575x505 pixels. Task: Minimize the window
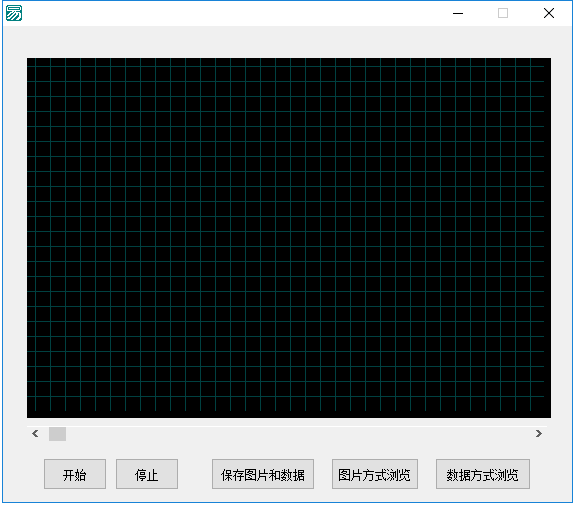pos(458,13)
